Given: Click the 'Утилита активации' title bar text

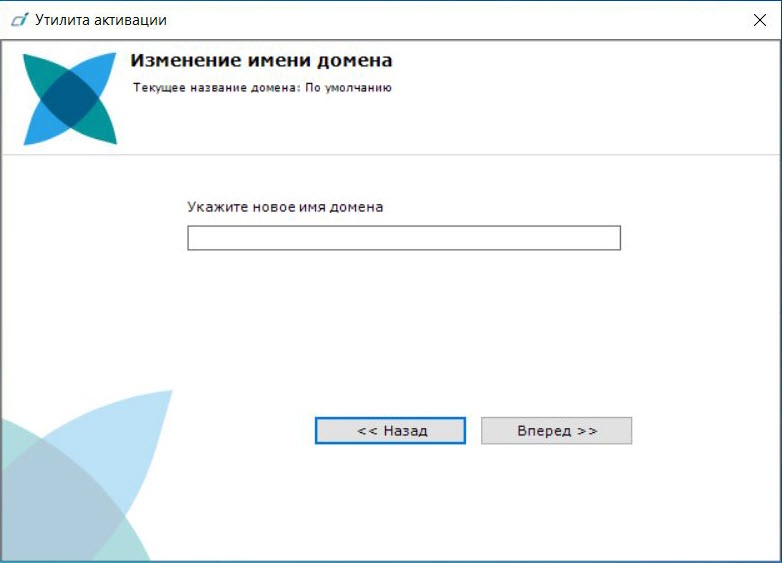Looking at the screenshot, I should tap(100, 20).
